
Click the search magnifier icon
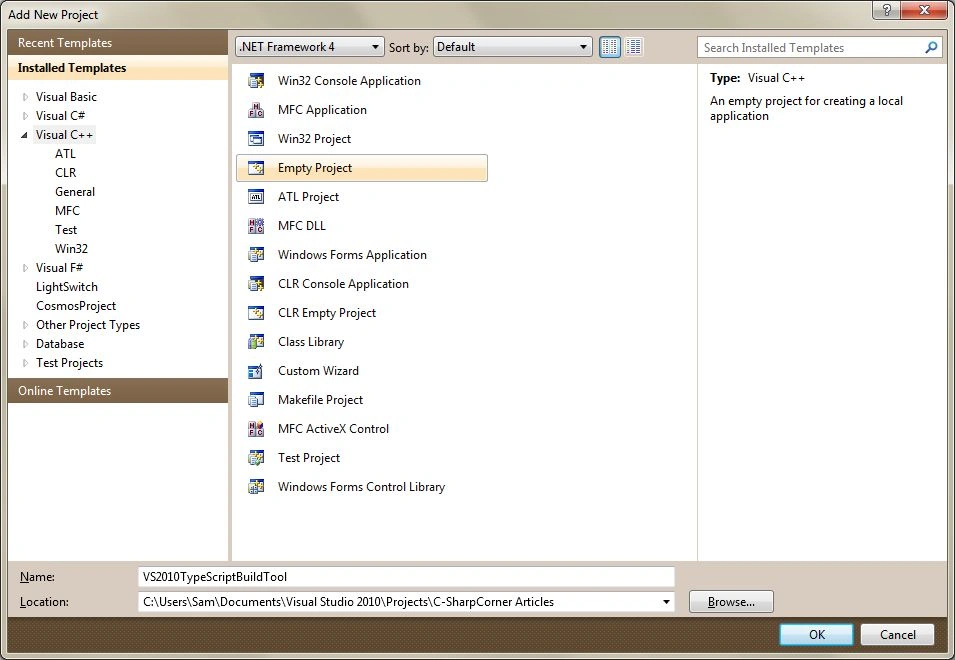[931, 47]
